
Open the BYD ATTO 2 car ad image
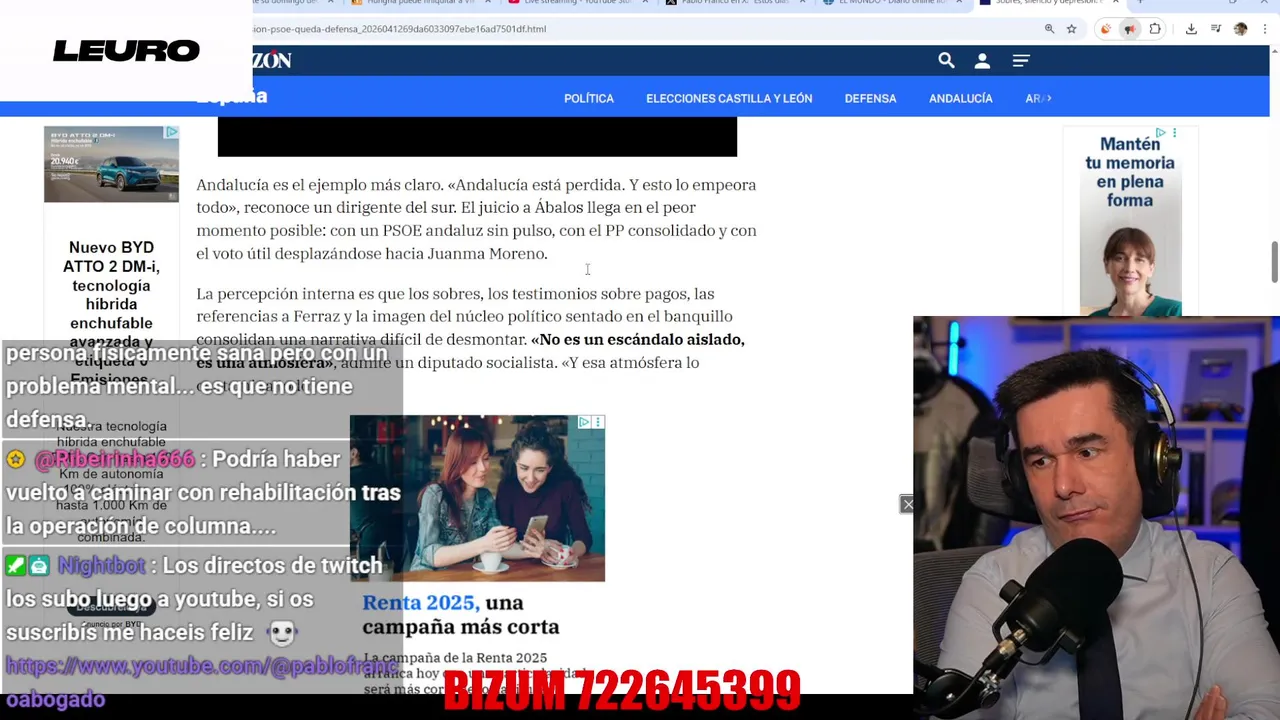(111, 164)
